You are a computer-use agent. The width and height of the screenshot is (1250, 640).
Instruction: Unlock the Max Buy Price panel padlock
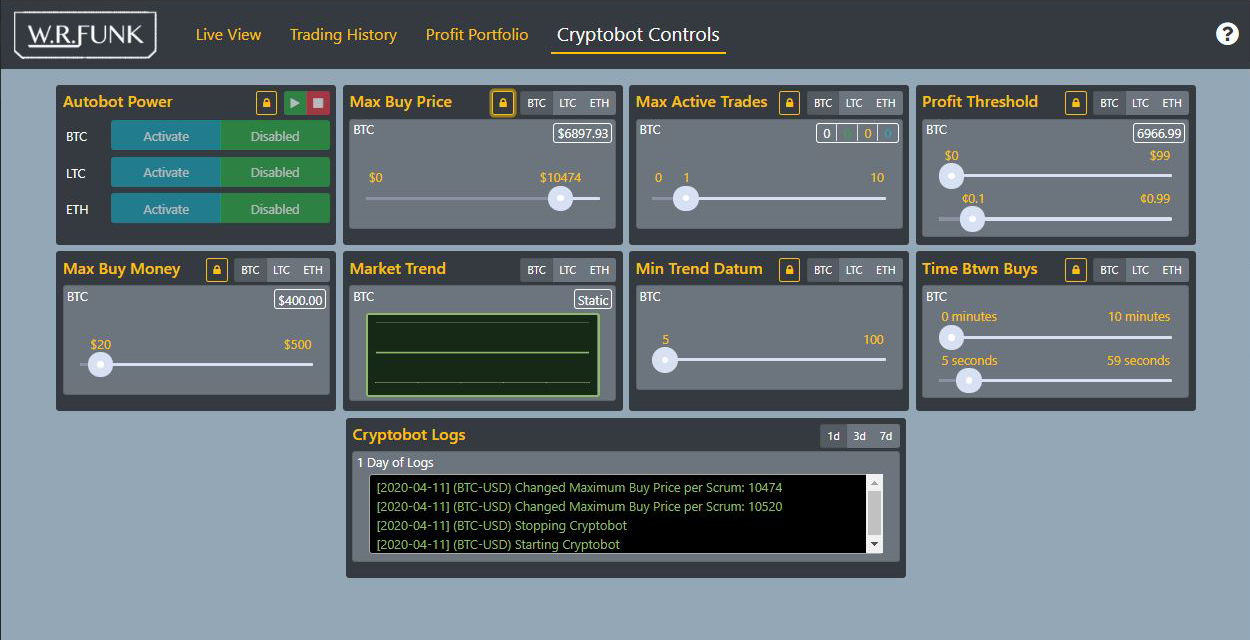(x=502, y=102)
